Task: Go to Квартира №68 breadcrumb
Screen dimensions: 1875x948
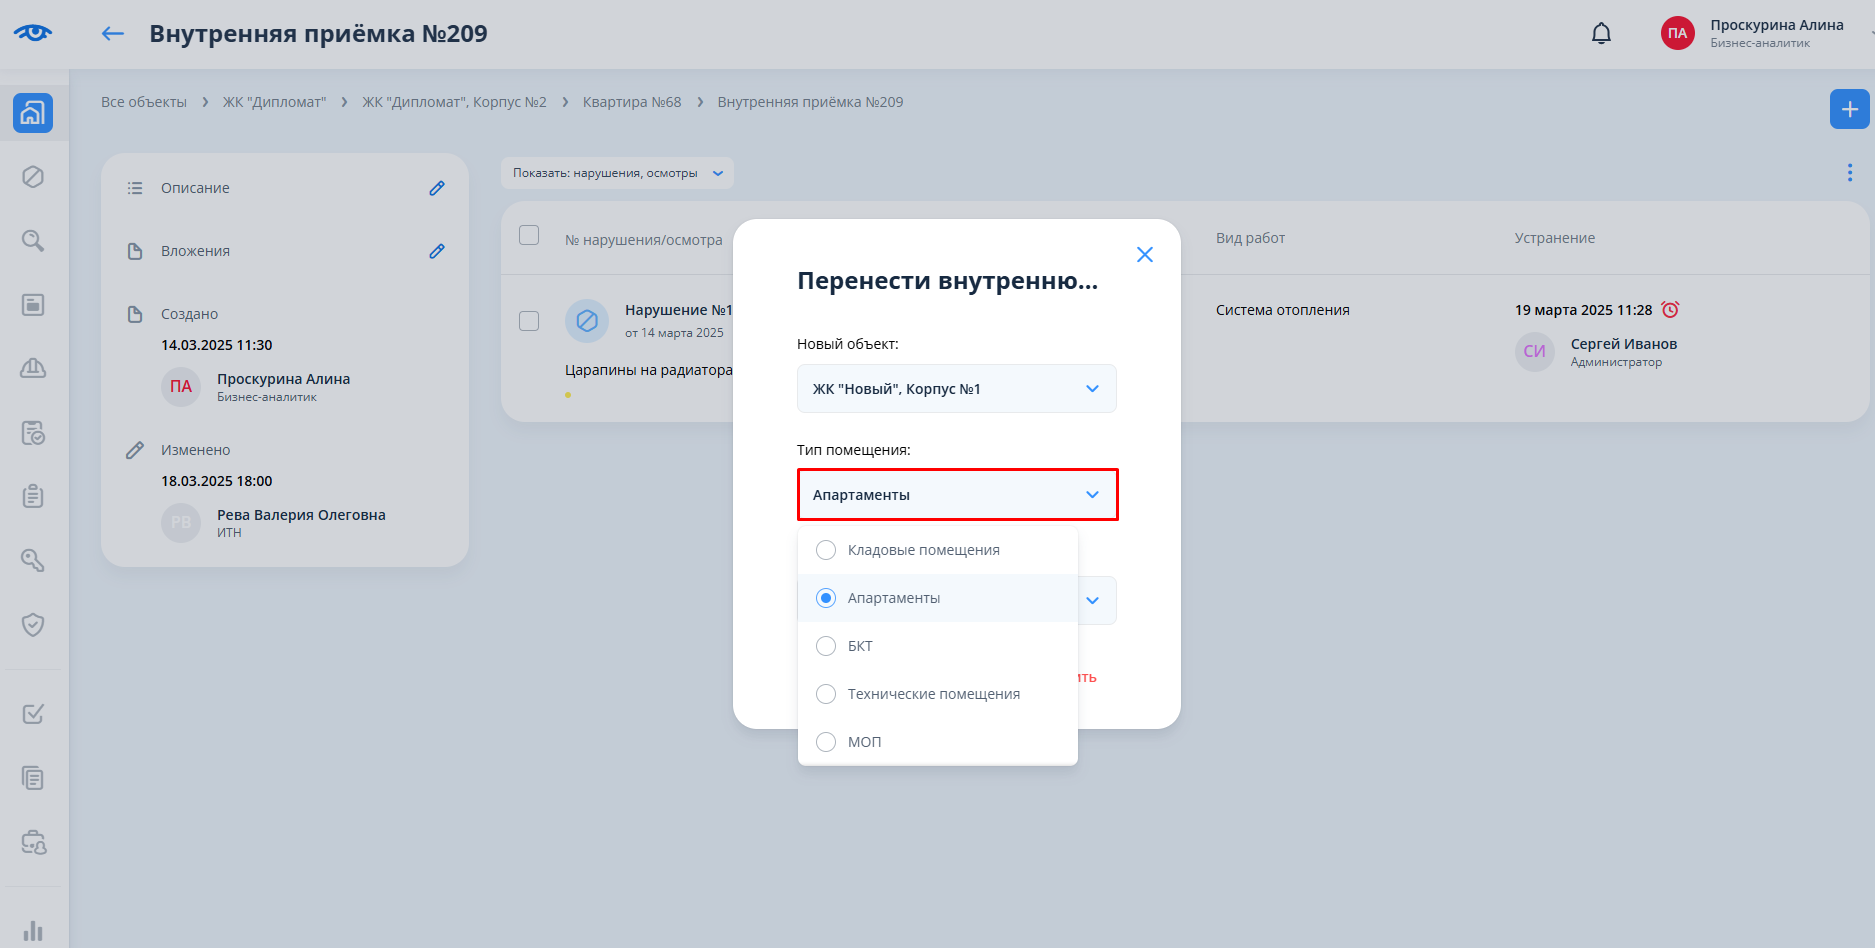Action: tap(631, 102)
